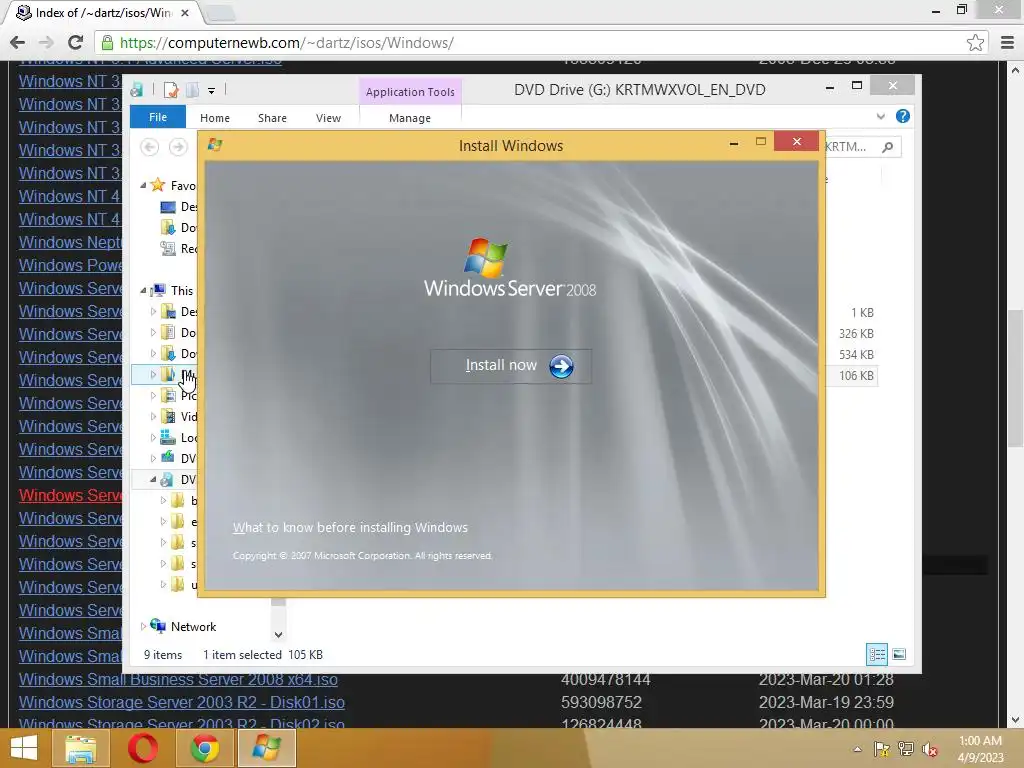Open the network tray icon

[x=906, y=749]
